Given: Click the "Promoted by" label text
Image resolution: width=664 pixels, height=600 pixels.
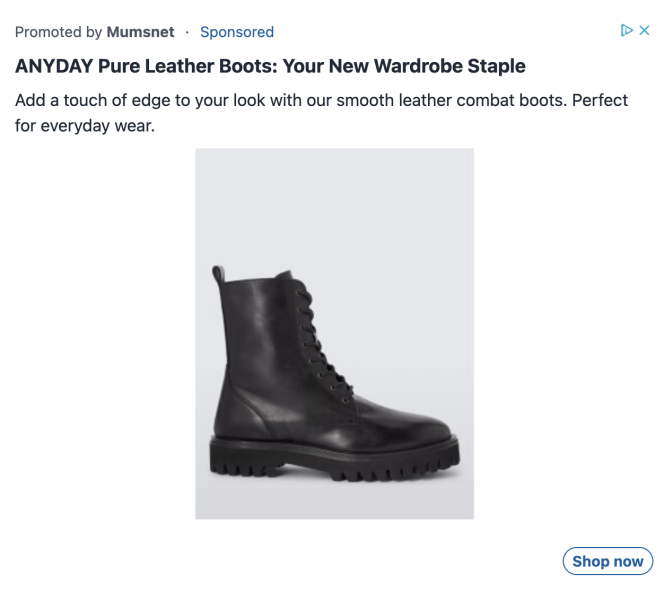Looking at the screenshot, I should (x=58, y=32).
